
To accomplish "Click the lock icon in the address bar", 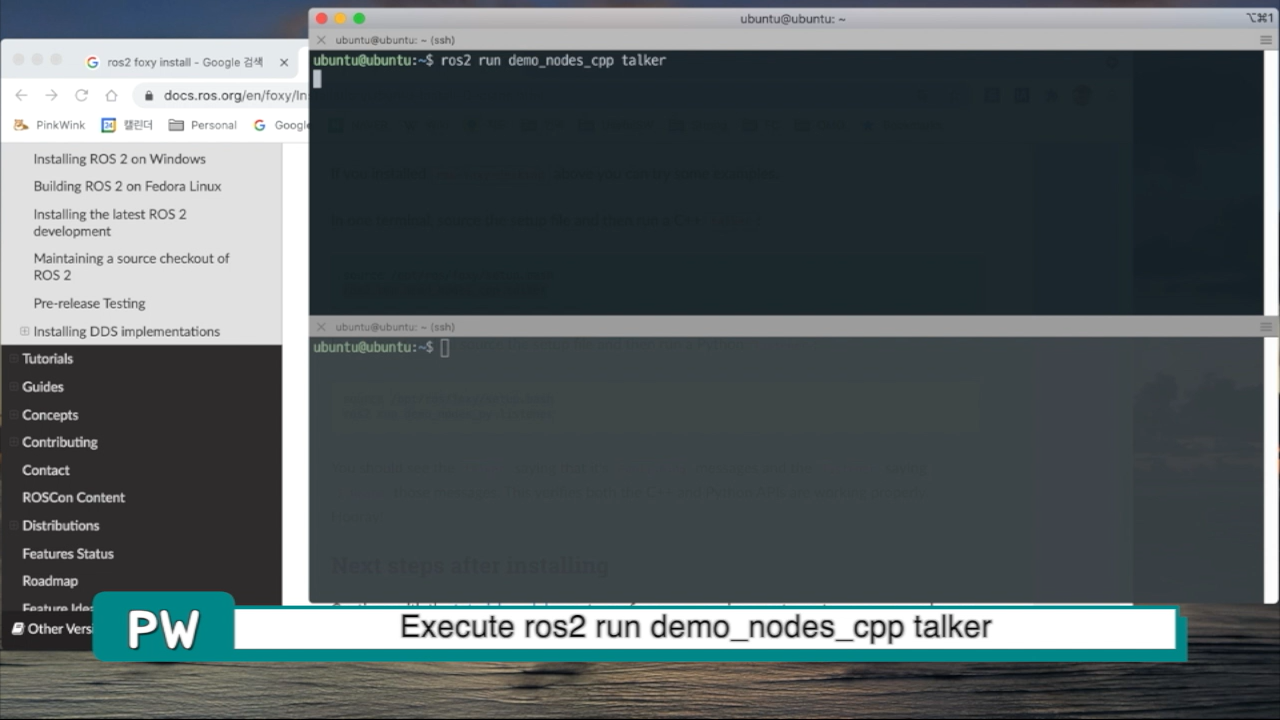I will [x=149, y=96].
